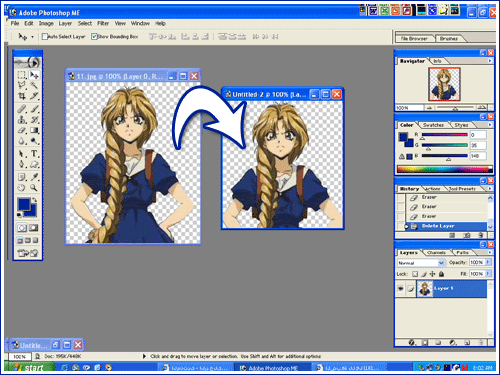Open the Fill slider arrow
500x375 pixels.
[x=488, y=274]
